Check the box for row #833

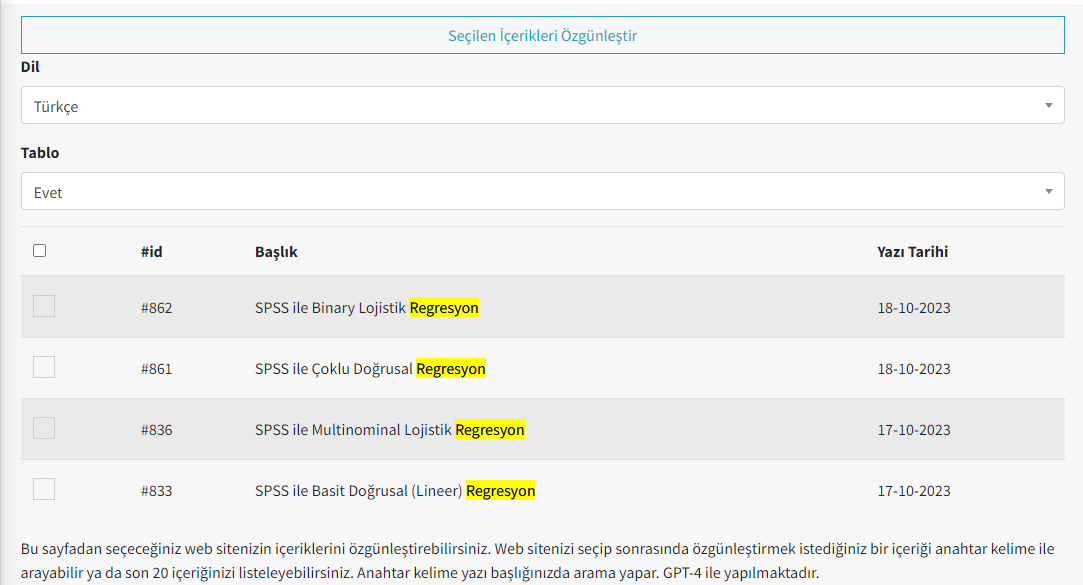coord(44,489)
